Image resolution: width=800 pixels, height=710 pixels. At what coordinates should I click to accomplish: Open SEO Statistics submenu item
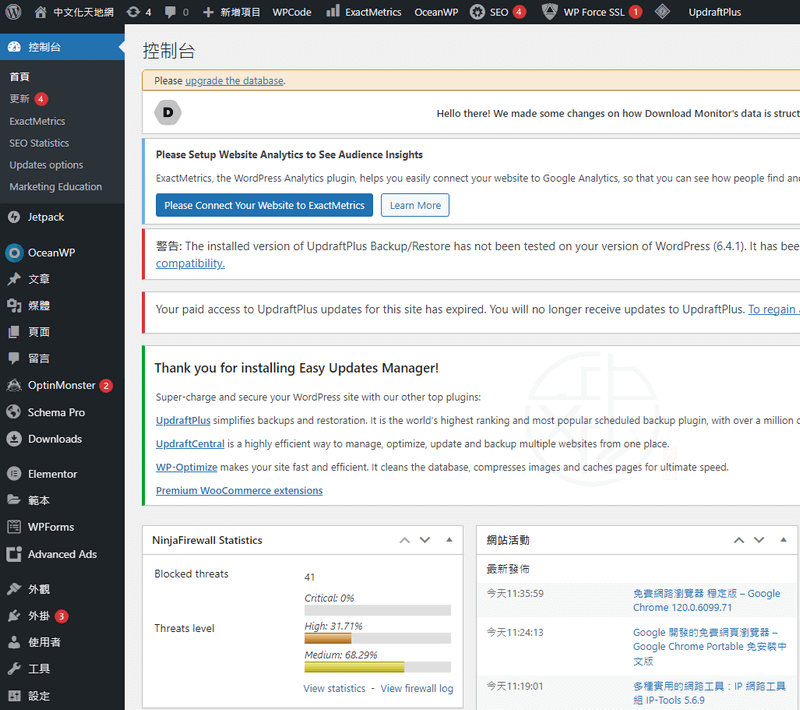coord(39,143)
